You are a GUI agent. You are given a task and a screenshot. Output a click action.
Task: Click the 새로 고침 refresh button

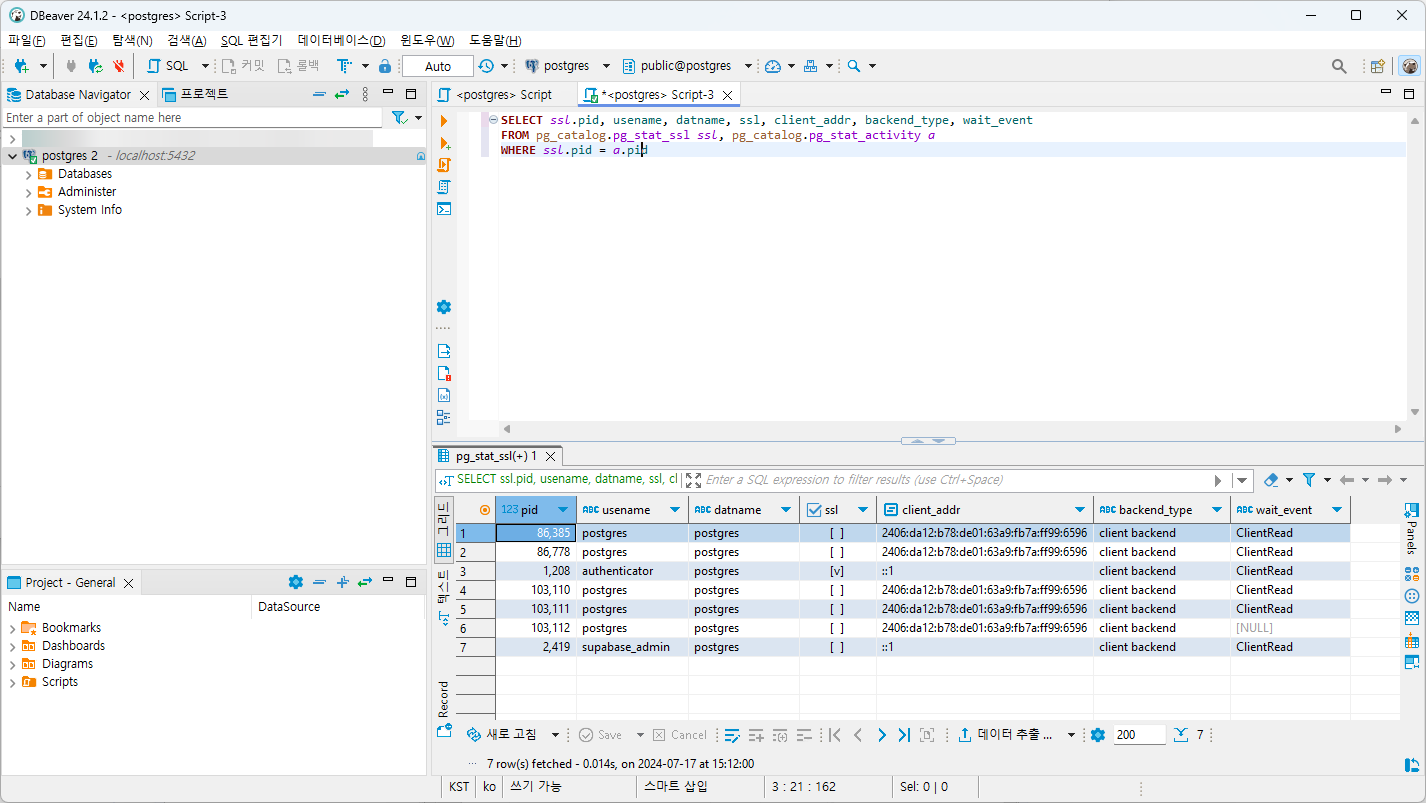click(502, 735)
